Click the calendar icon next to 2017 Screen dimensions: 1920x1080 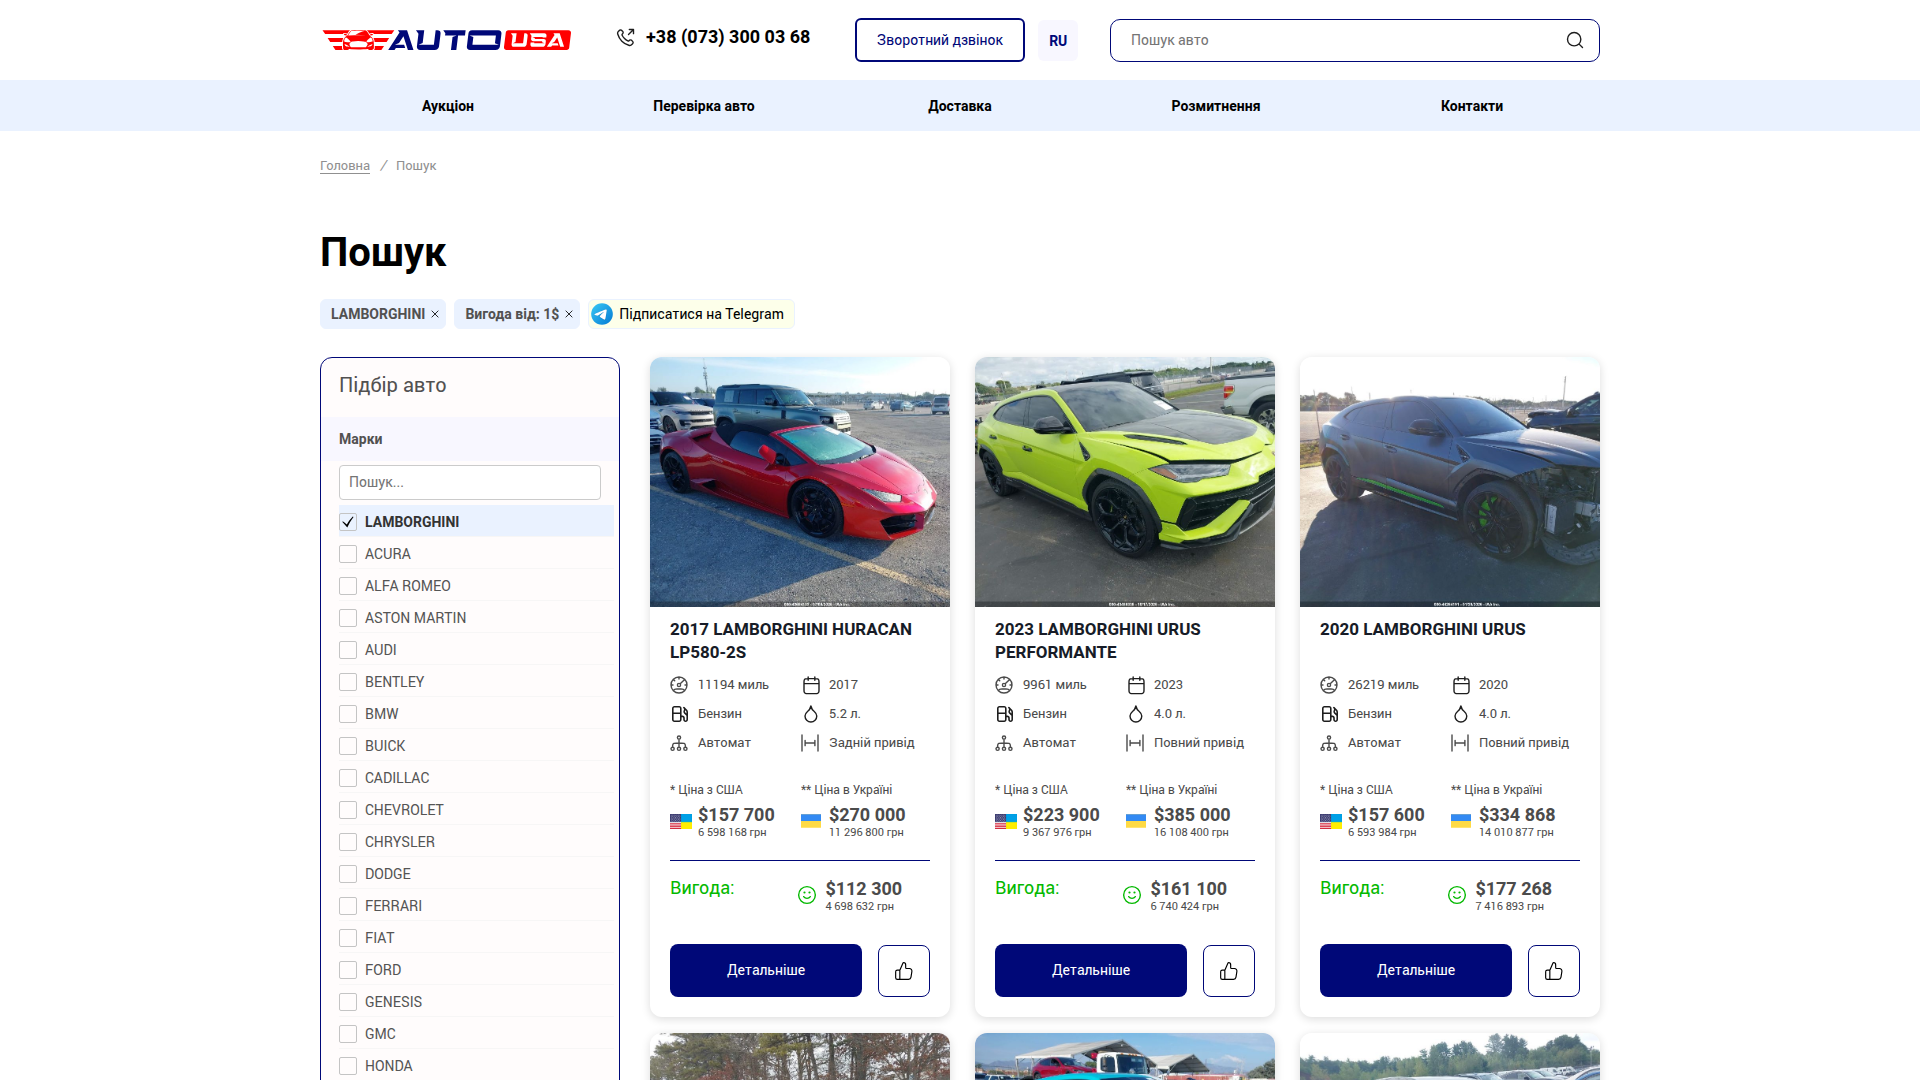tap(811, 685)
